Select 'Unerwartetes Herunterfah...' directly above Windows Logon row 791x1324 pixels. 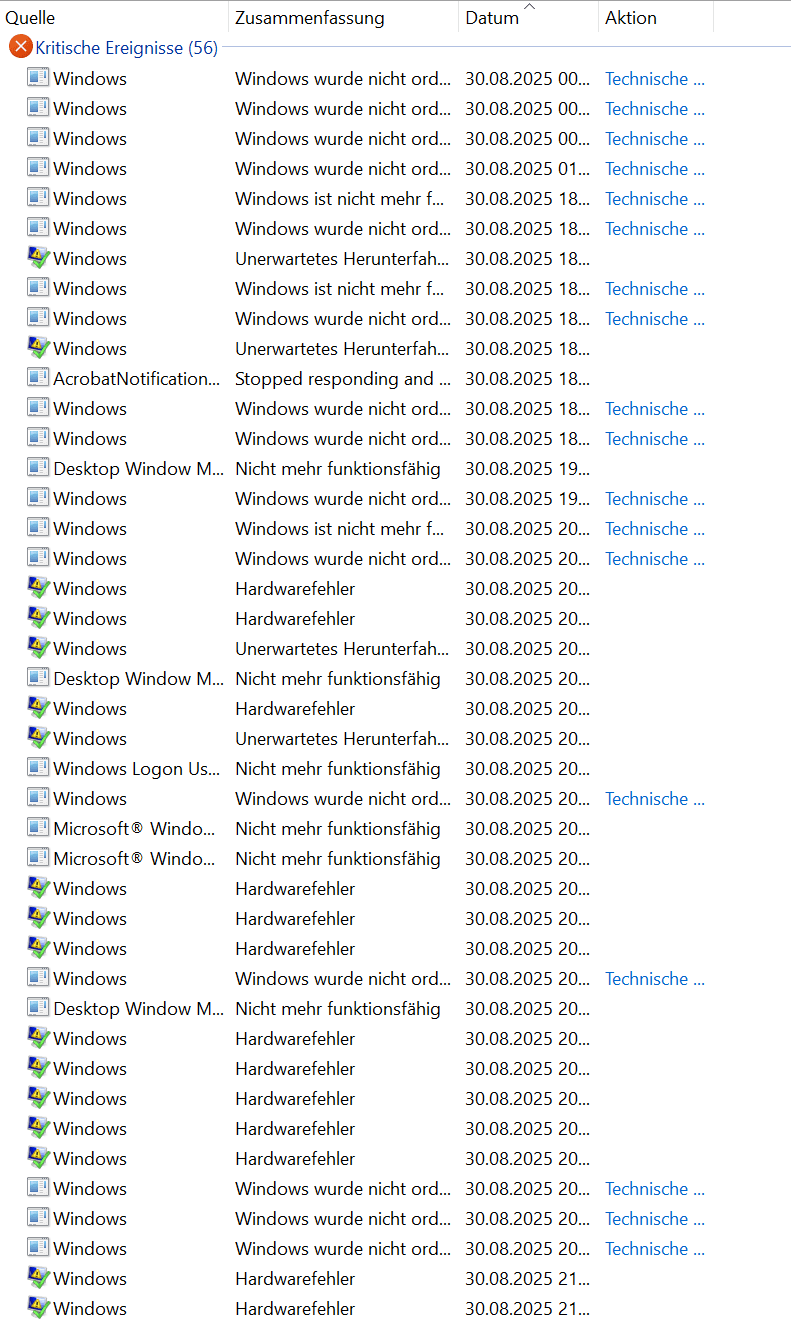(x=342, y=738)
